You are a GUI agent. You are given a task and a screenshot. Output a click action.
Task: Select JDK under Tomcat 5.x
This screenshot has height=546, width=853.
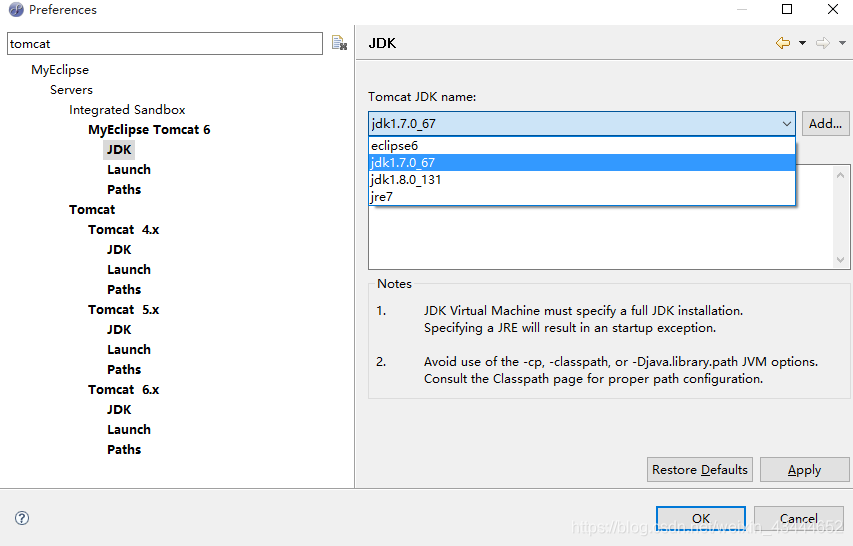pos(119,330)
